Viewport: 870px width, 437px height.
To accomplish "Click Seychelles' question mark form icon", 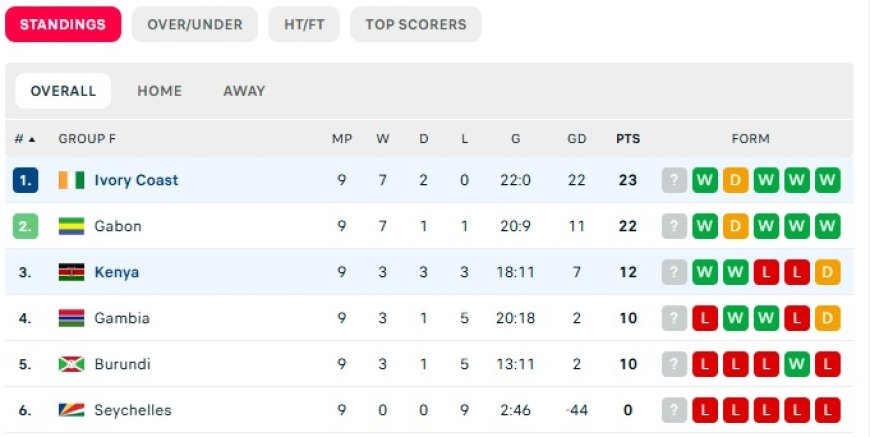I will point(675,410).
